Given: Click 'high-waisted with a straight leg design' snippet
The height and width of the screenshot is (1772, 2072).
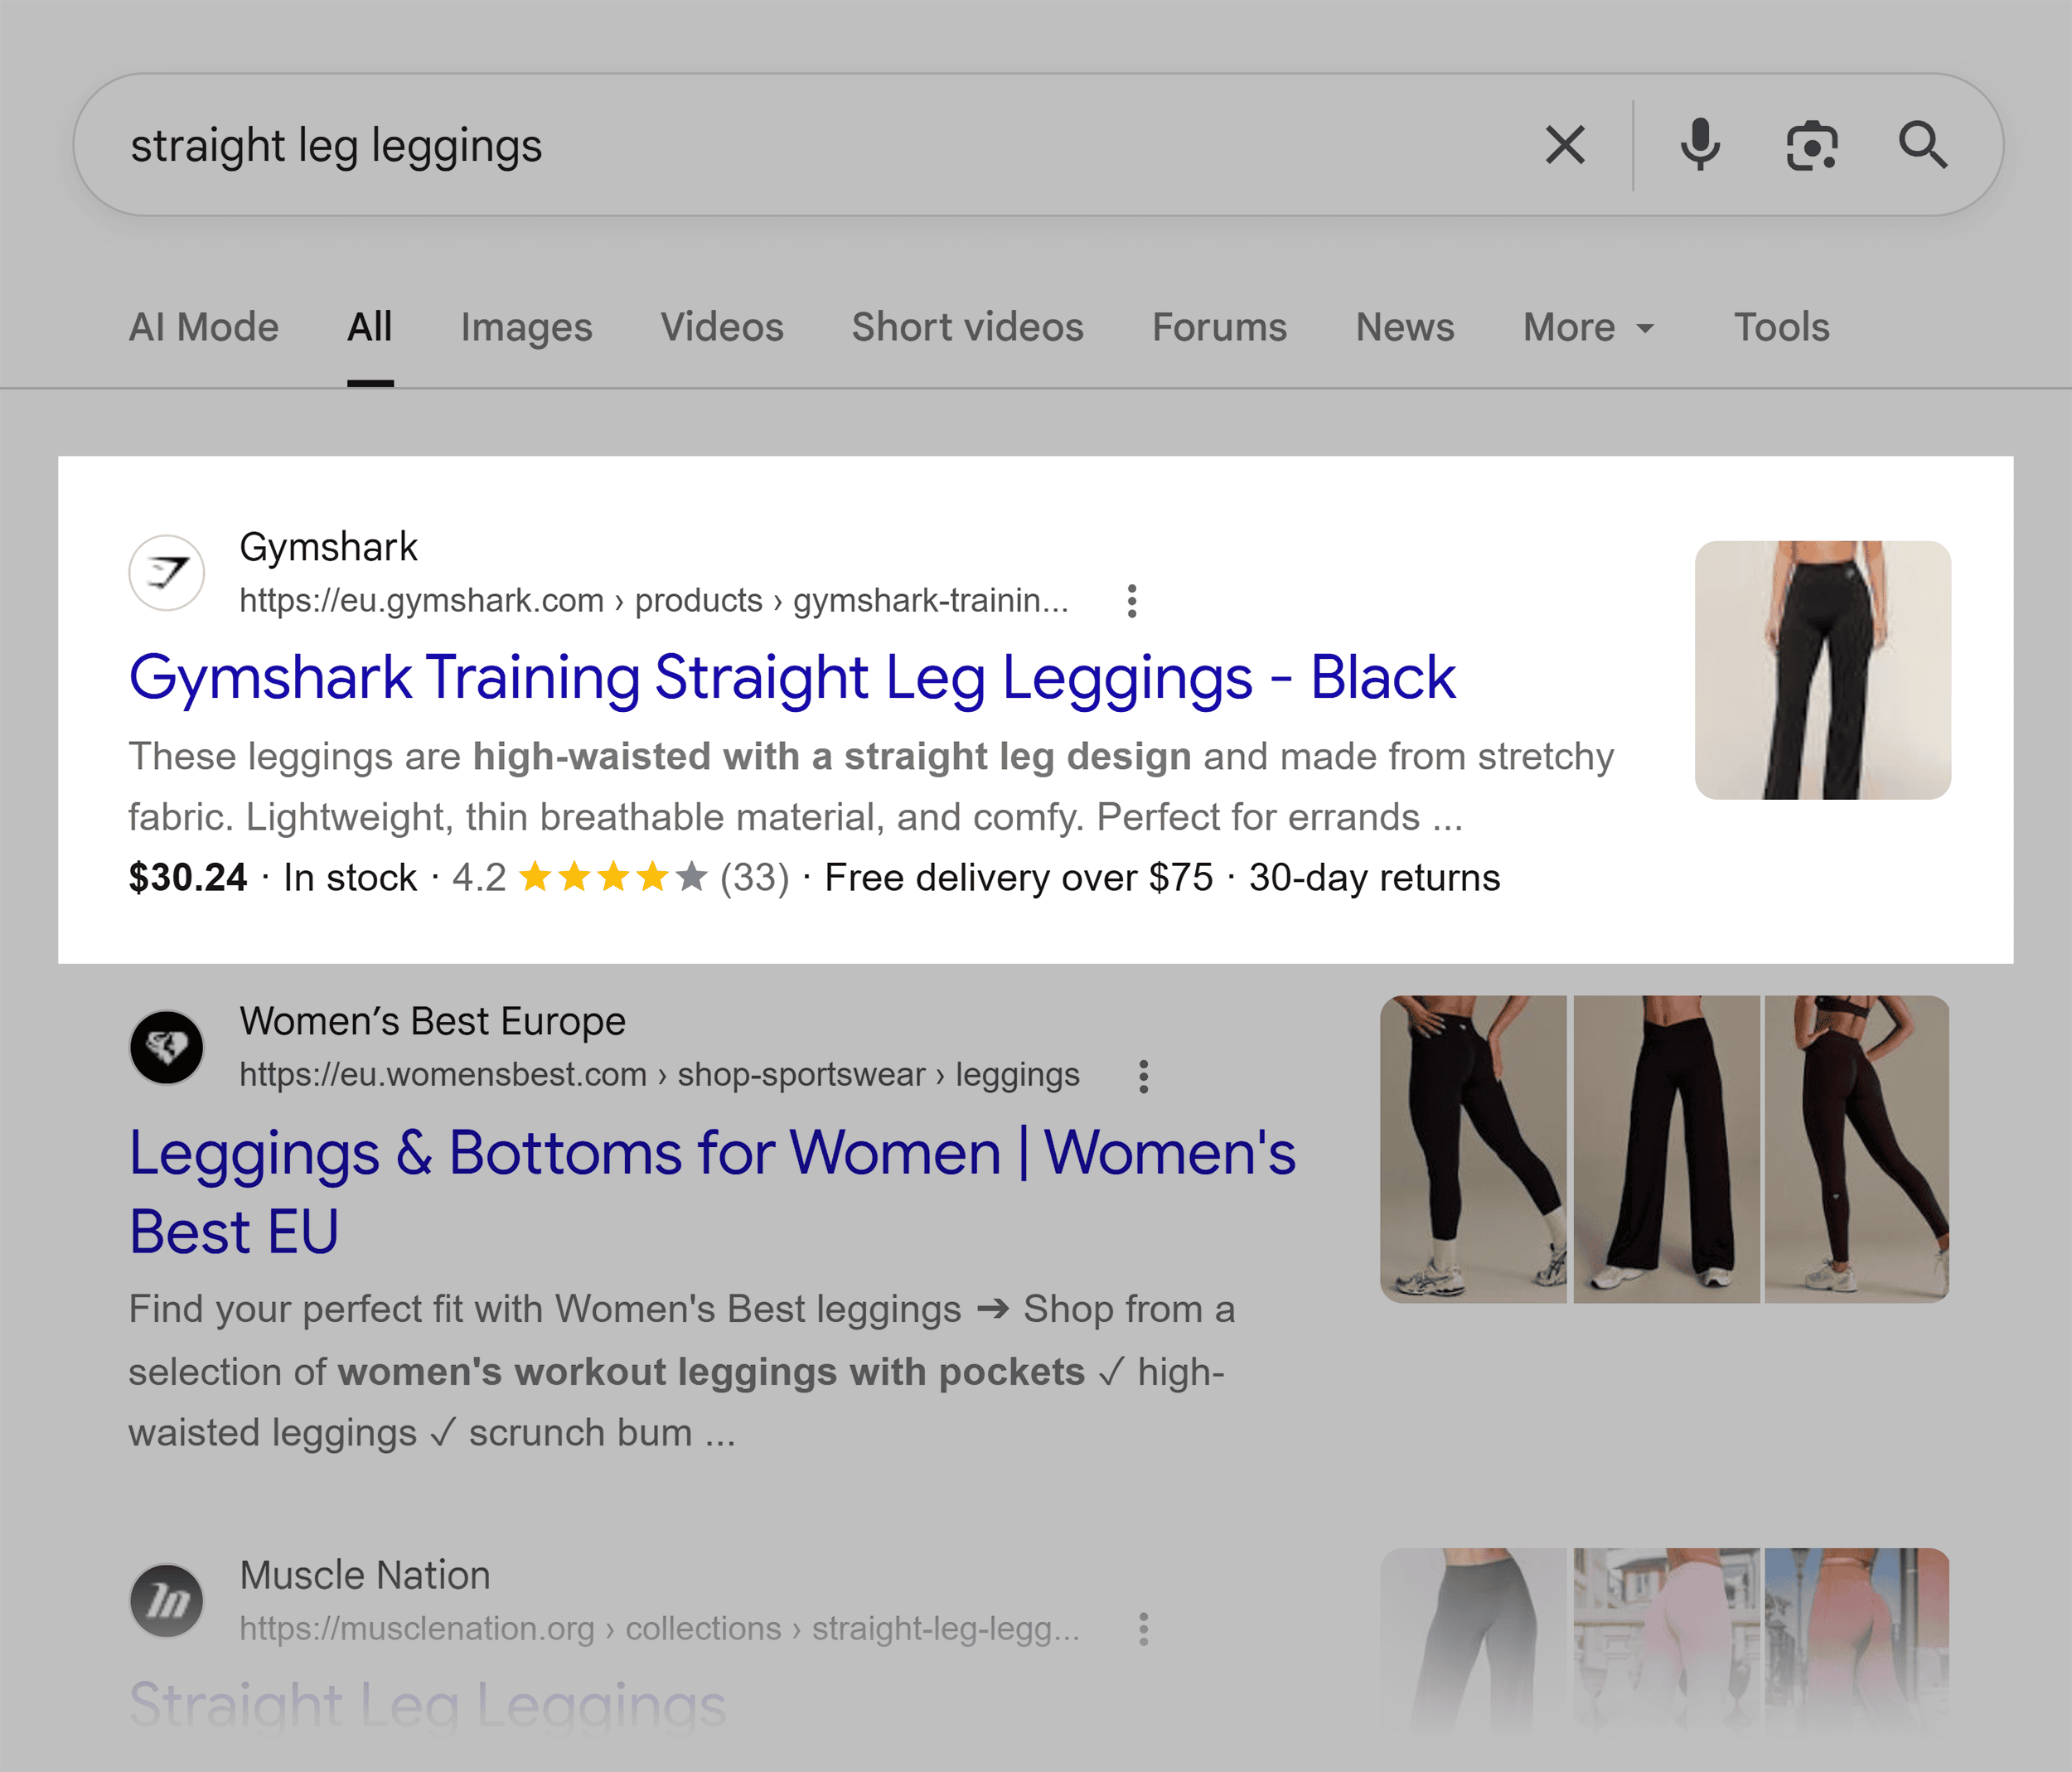Looking at the screenshot, I should (x=832, y=757).
